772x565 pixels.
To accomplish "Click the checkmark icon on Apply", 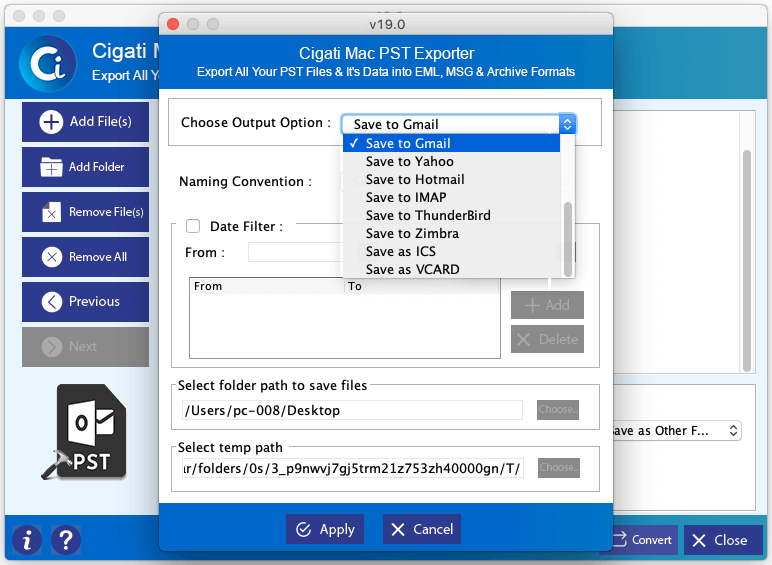I will click(x=303, y=530).
